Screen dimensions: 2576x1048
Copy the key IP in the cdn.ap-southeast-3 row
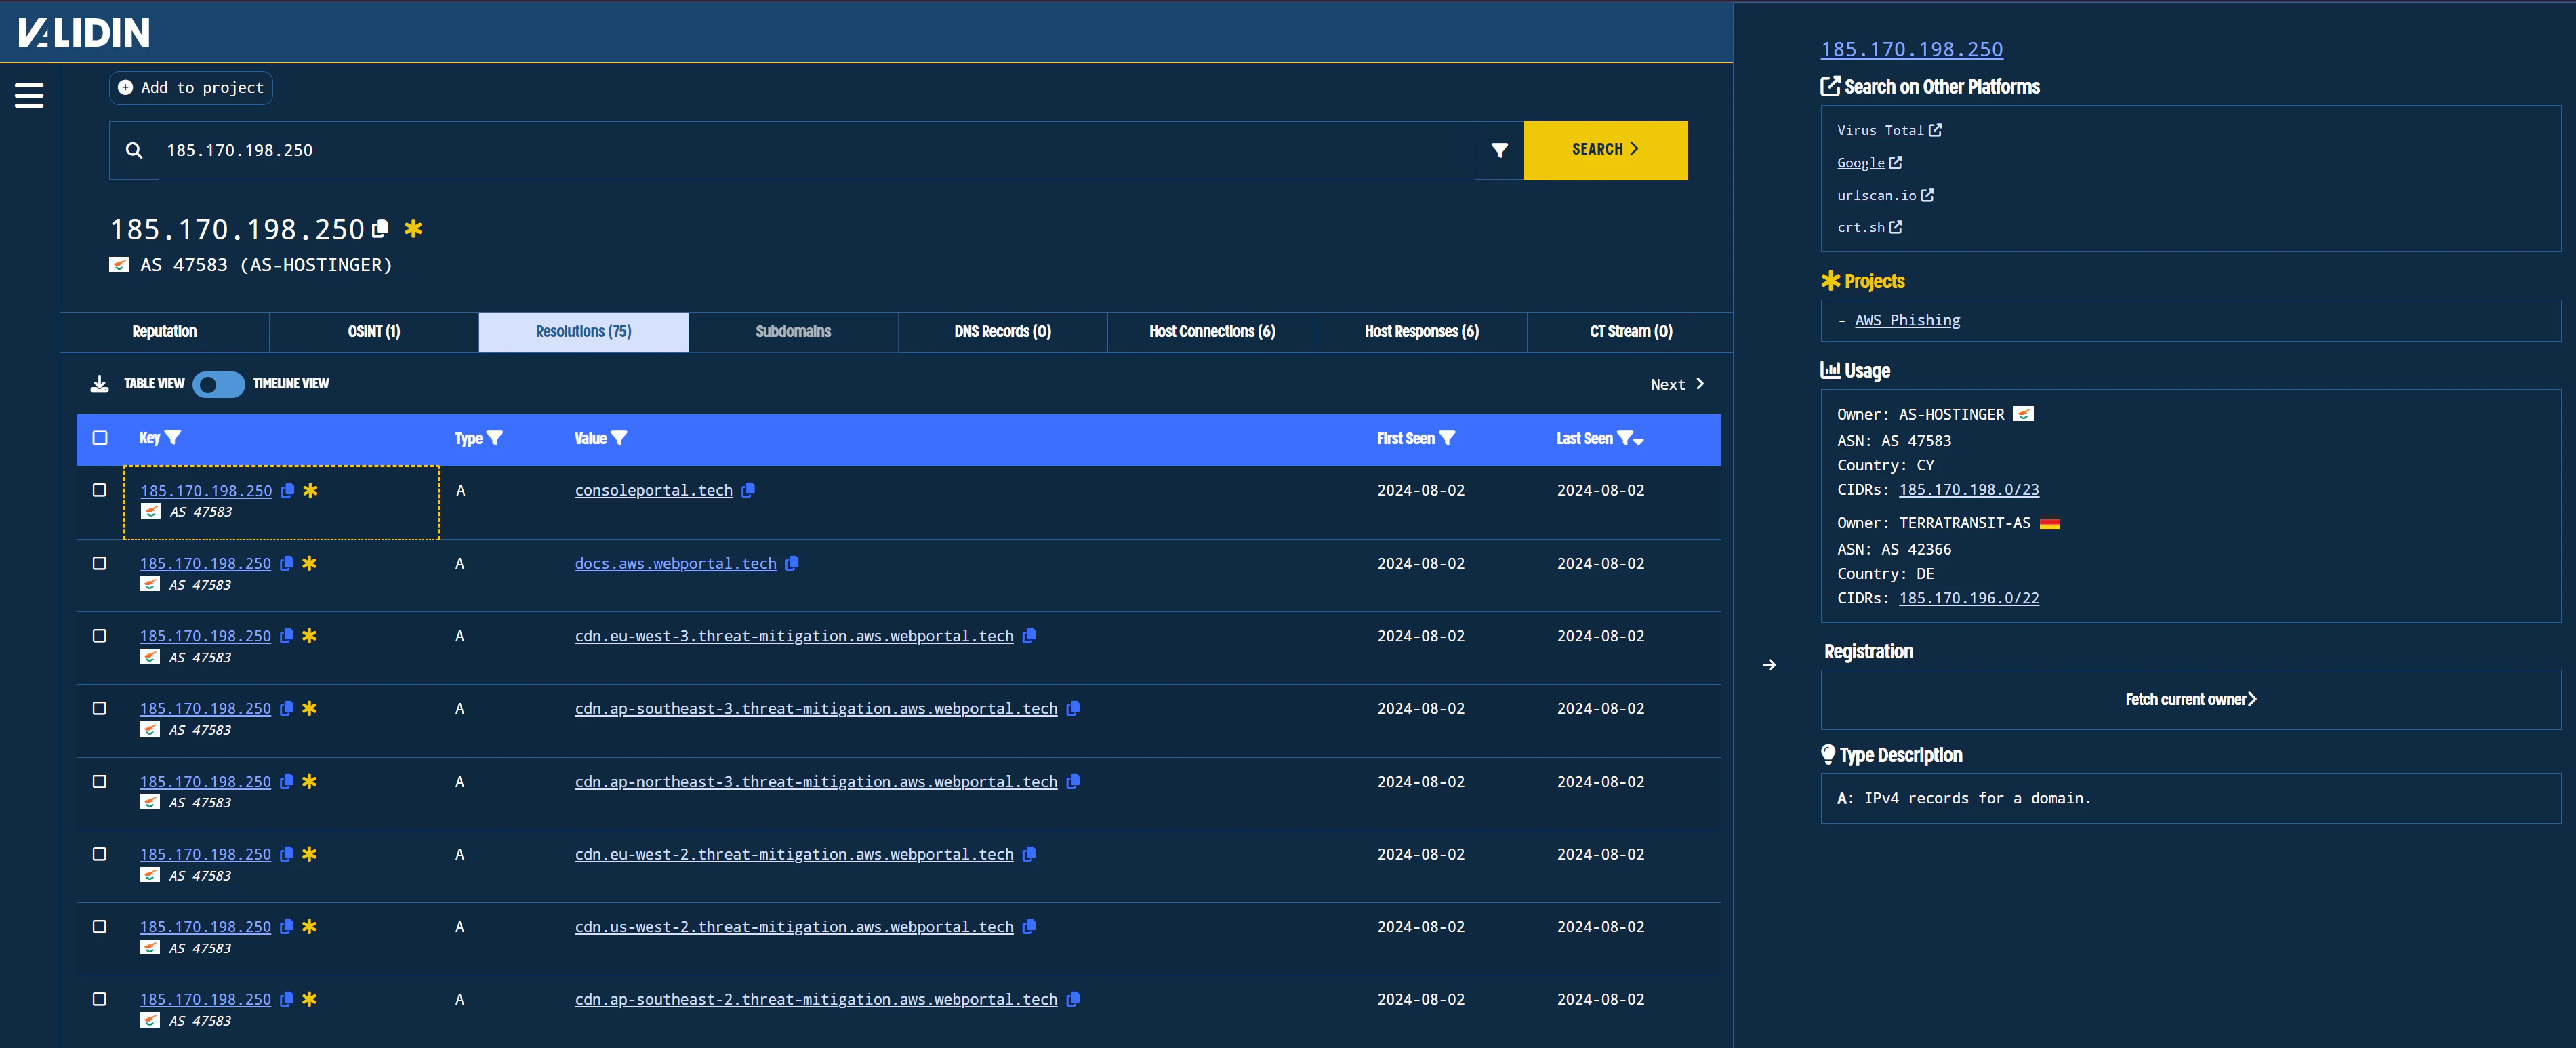287,708
